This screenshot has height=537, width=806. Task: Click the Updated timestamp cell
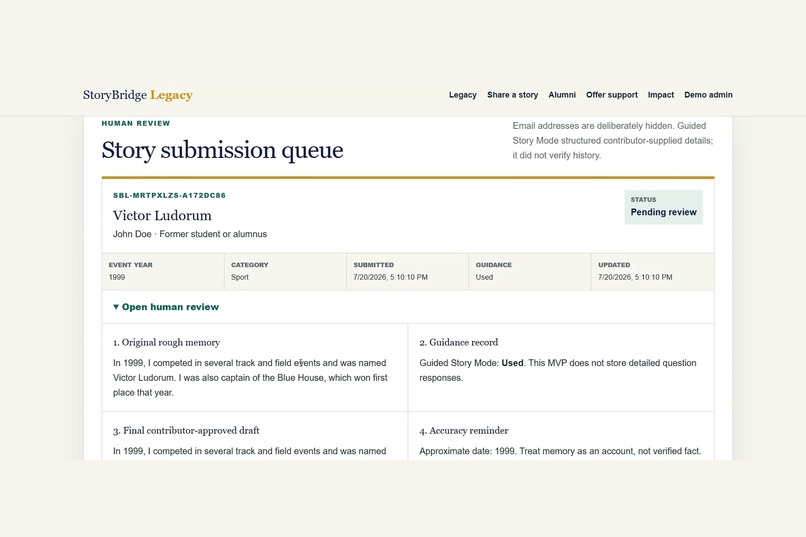tap(653, 271)
